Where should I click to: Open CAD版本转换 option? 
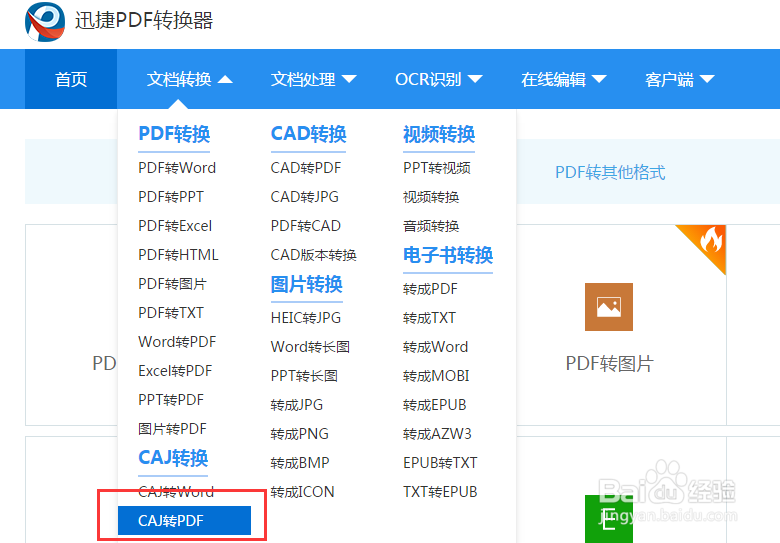click(x=313, y=255)
